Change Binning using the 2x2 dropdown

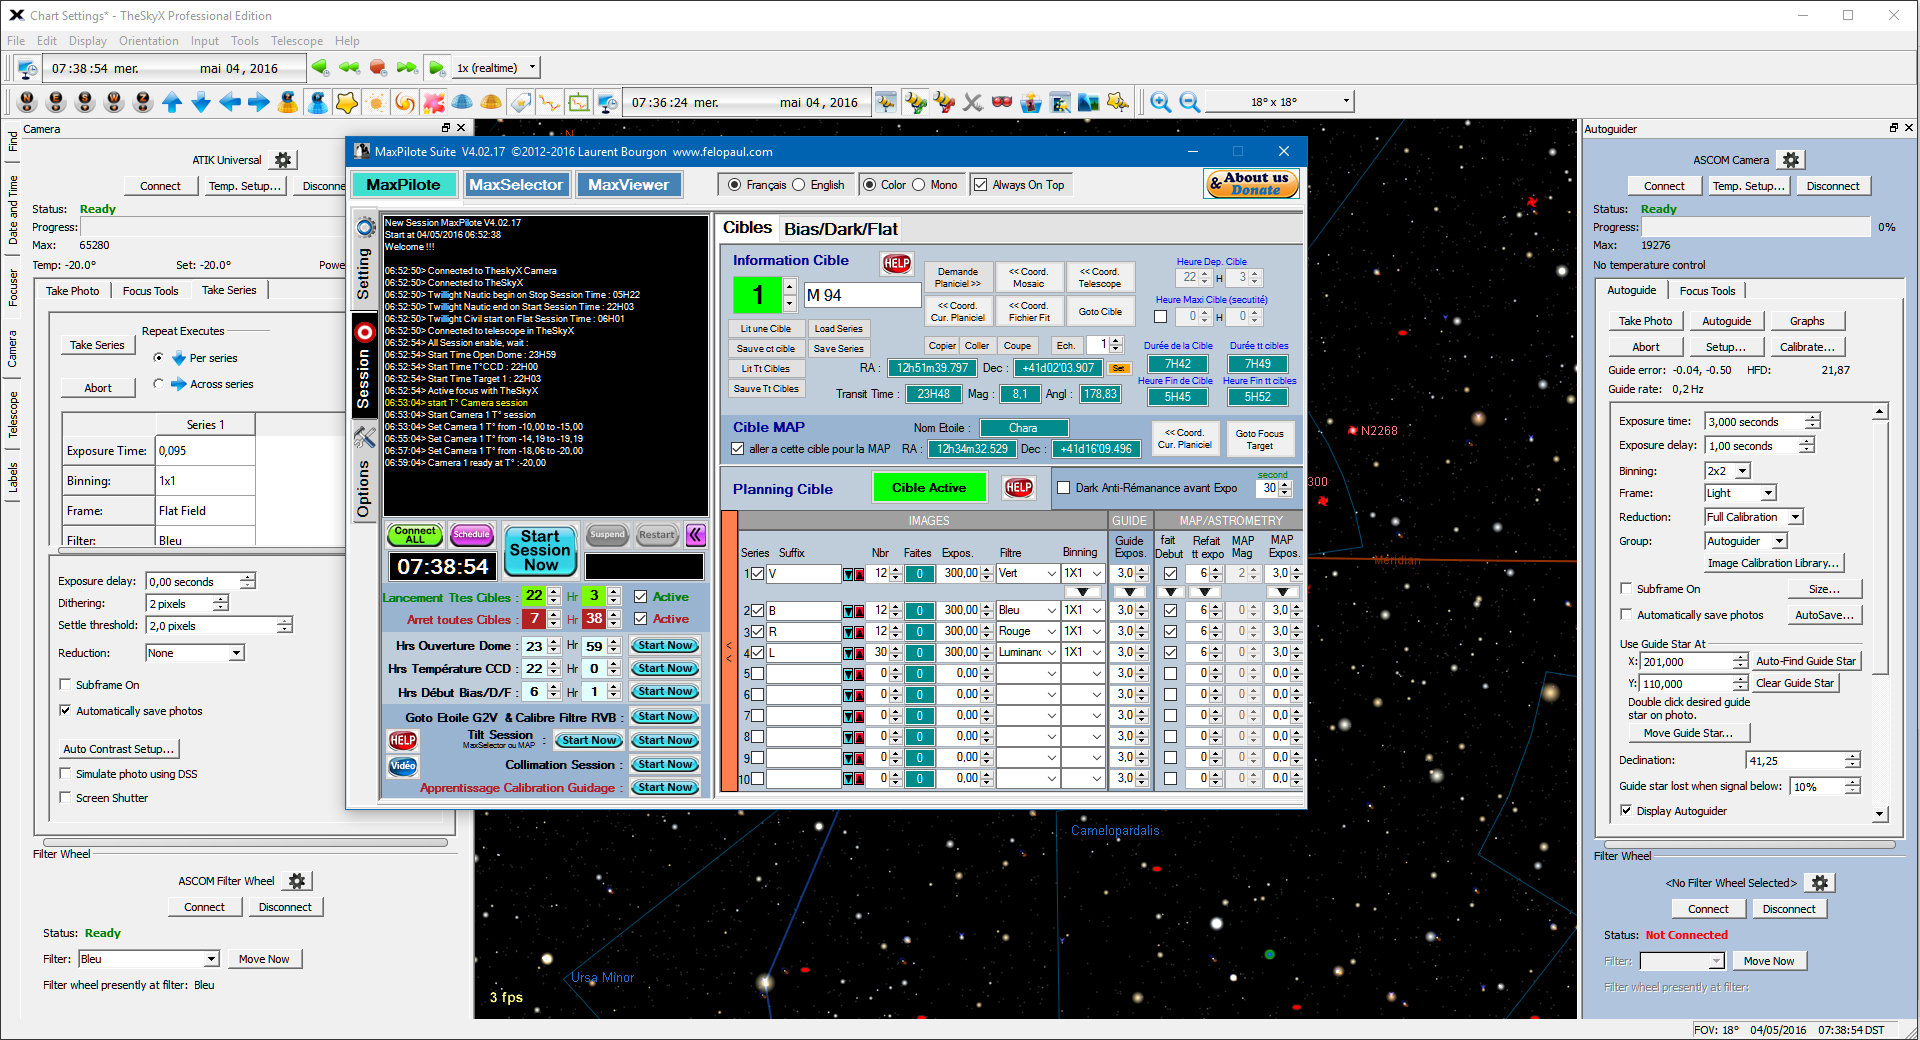(x=1727, y=470)
